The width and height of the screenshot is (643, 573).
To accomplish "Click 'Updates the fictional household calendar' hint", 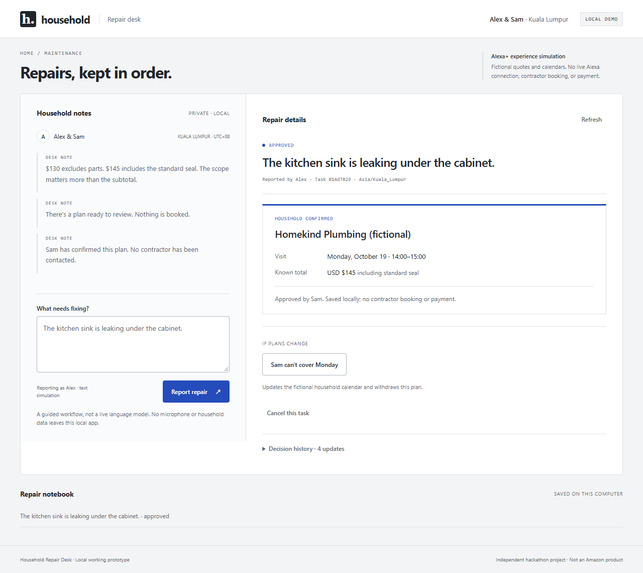I will [x=342, y=387].
